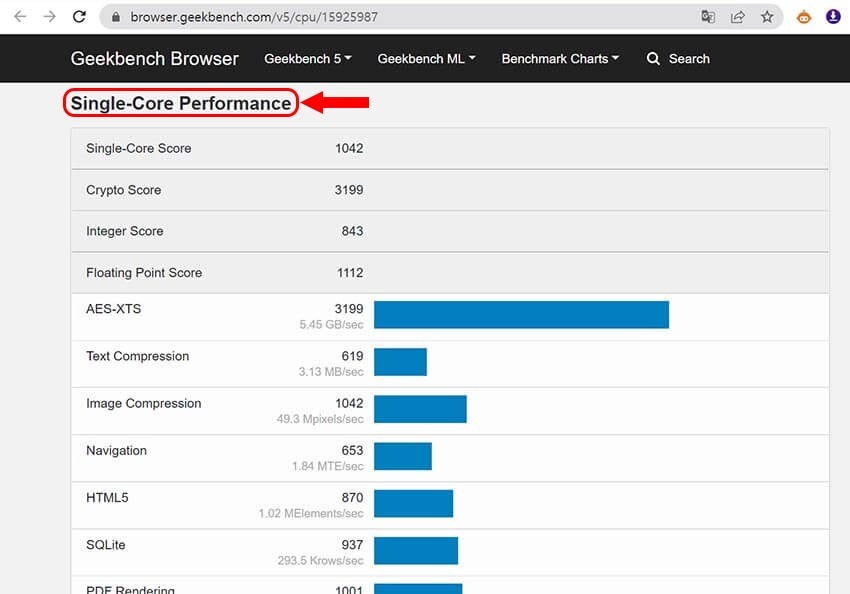Viewport: 850px width, 594px height.
Task: Expand the Benchmark Charts dropdown menu
Action: [560, 59]
